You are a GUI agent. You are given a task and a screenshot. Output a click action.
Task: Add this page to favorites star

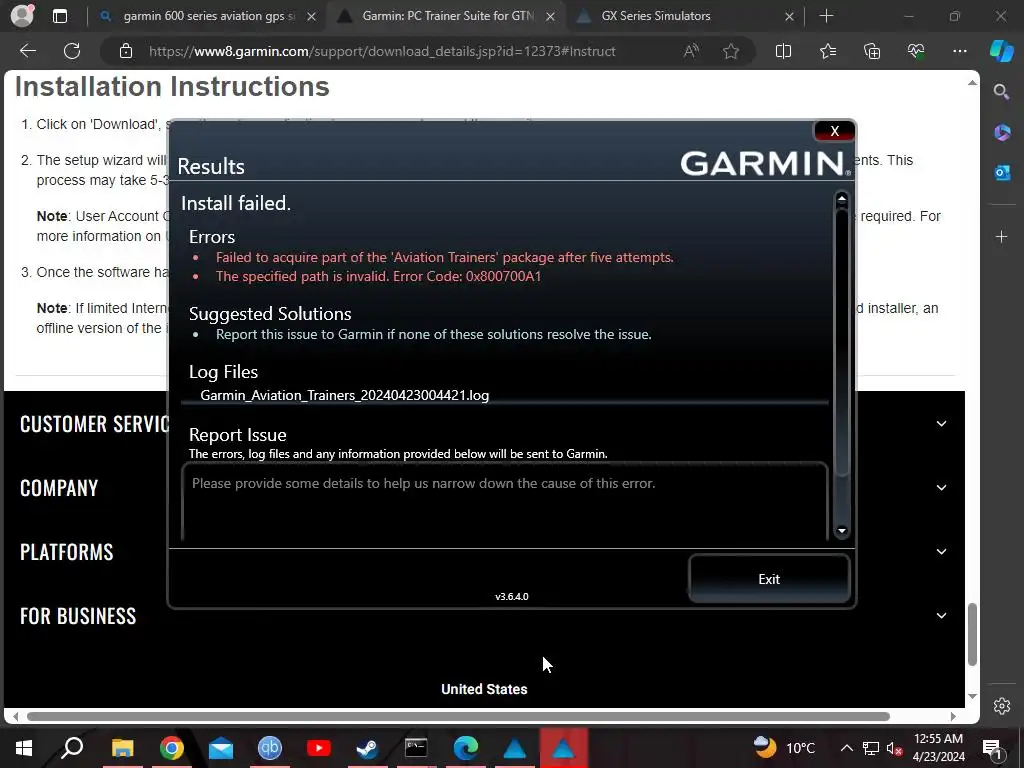click(x=731, y=51)
